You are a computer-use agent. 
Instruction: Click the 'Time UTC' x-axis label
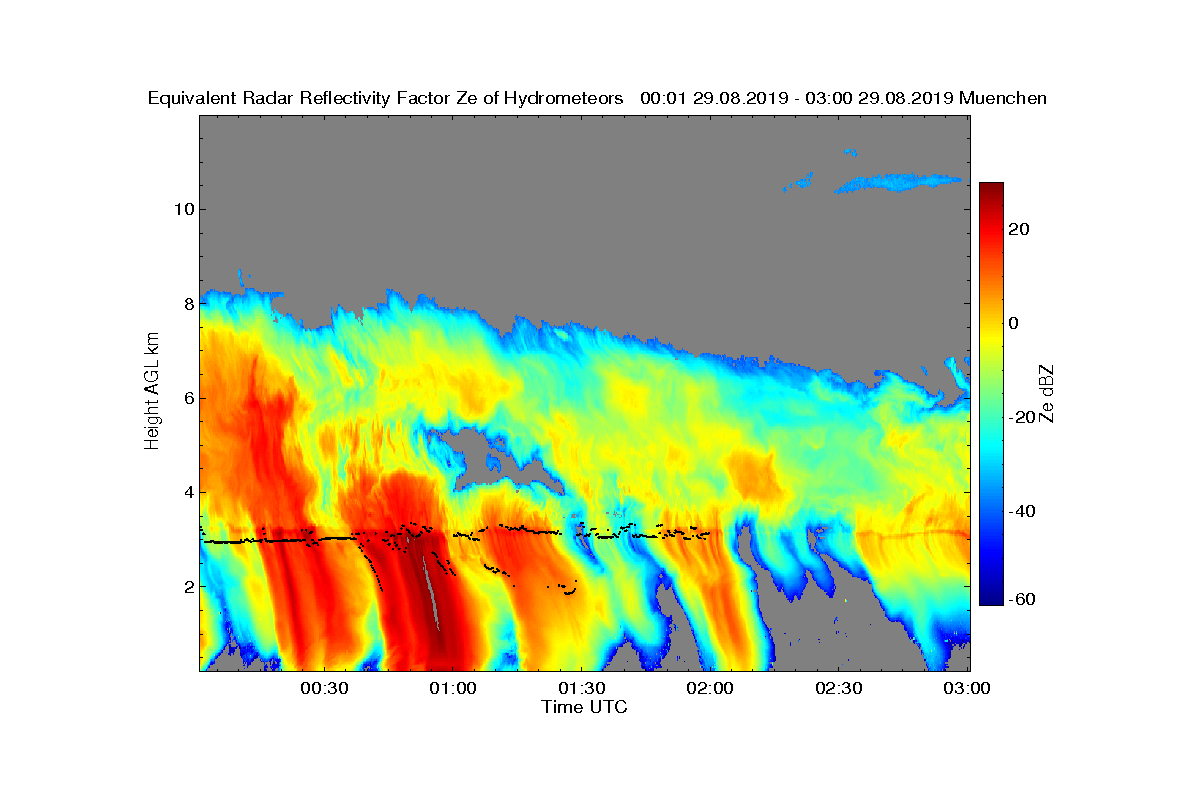point(585,707)
